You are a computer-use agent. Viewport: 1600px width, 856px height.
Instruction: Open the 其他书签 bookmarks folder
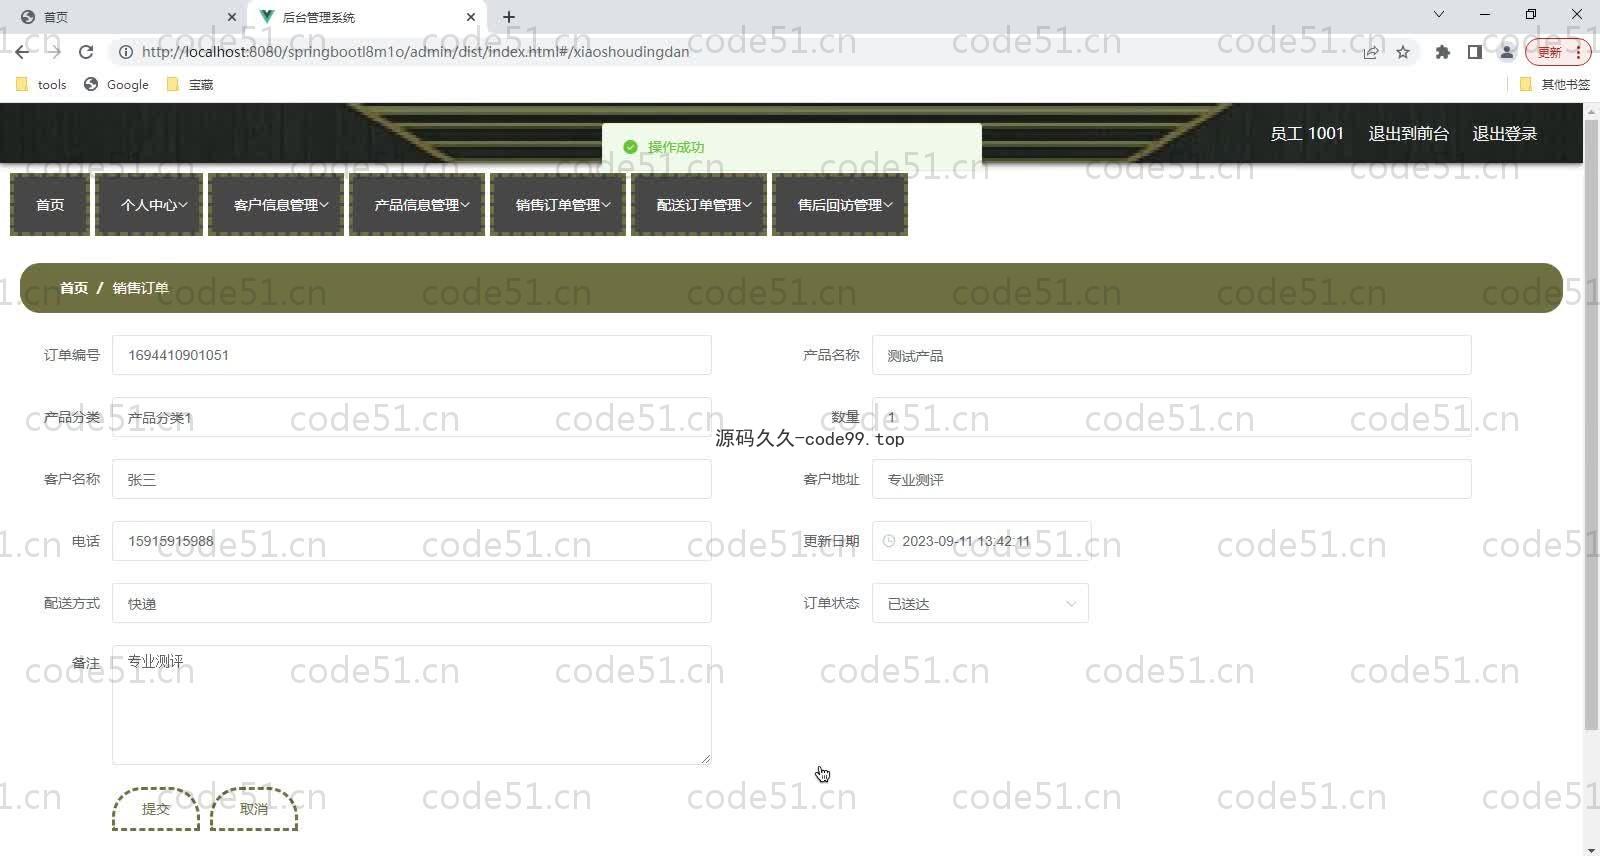(x=1554, y=85)
